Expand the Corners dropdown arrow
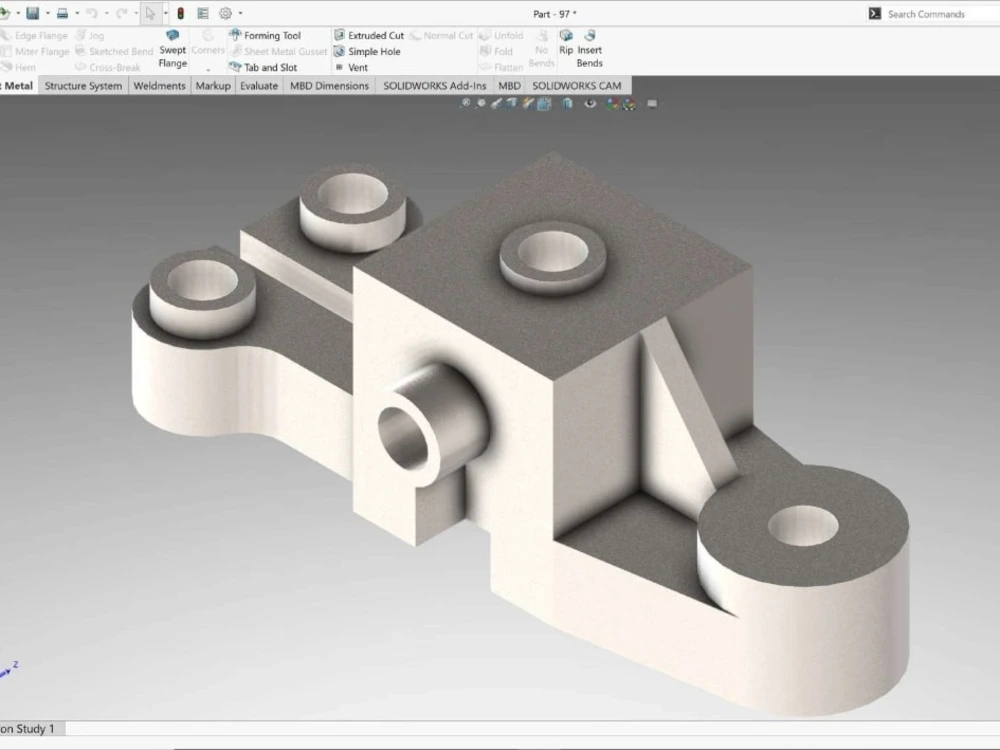 tap(208, 69)
